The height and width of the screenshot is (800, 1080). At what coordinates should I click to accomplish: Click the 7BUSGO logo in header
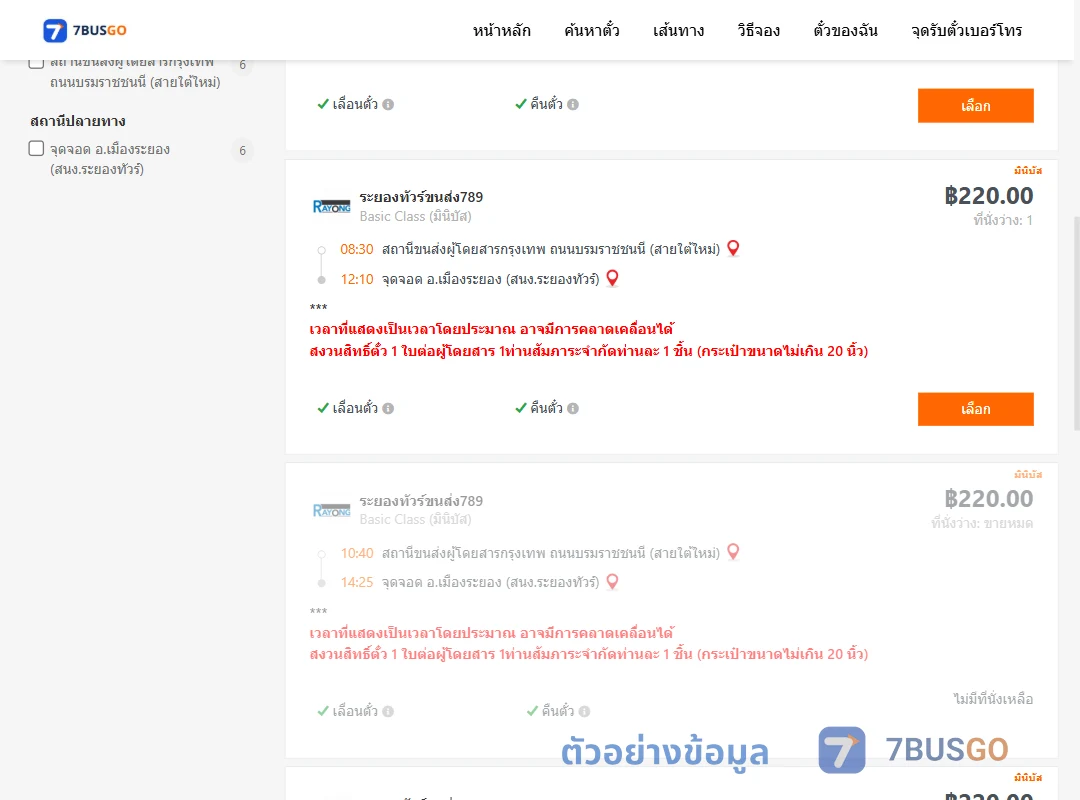85,30
